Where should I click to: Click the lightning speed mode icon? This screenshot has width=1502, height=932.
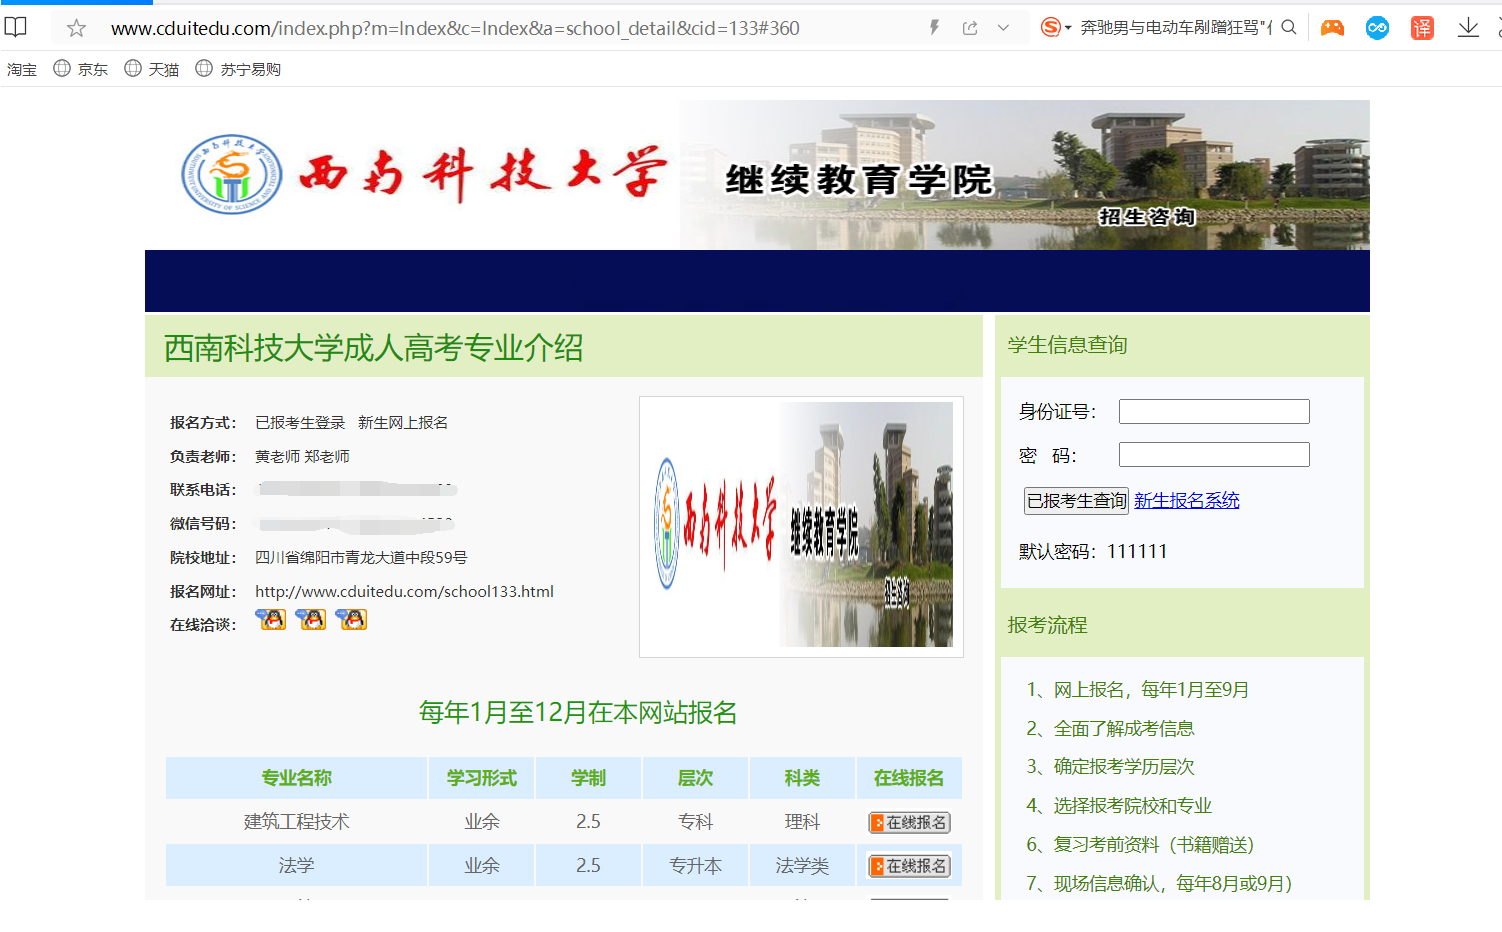click(934, 28)
